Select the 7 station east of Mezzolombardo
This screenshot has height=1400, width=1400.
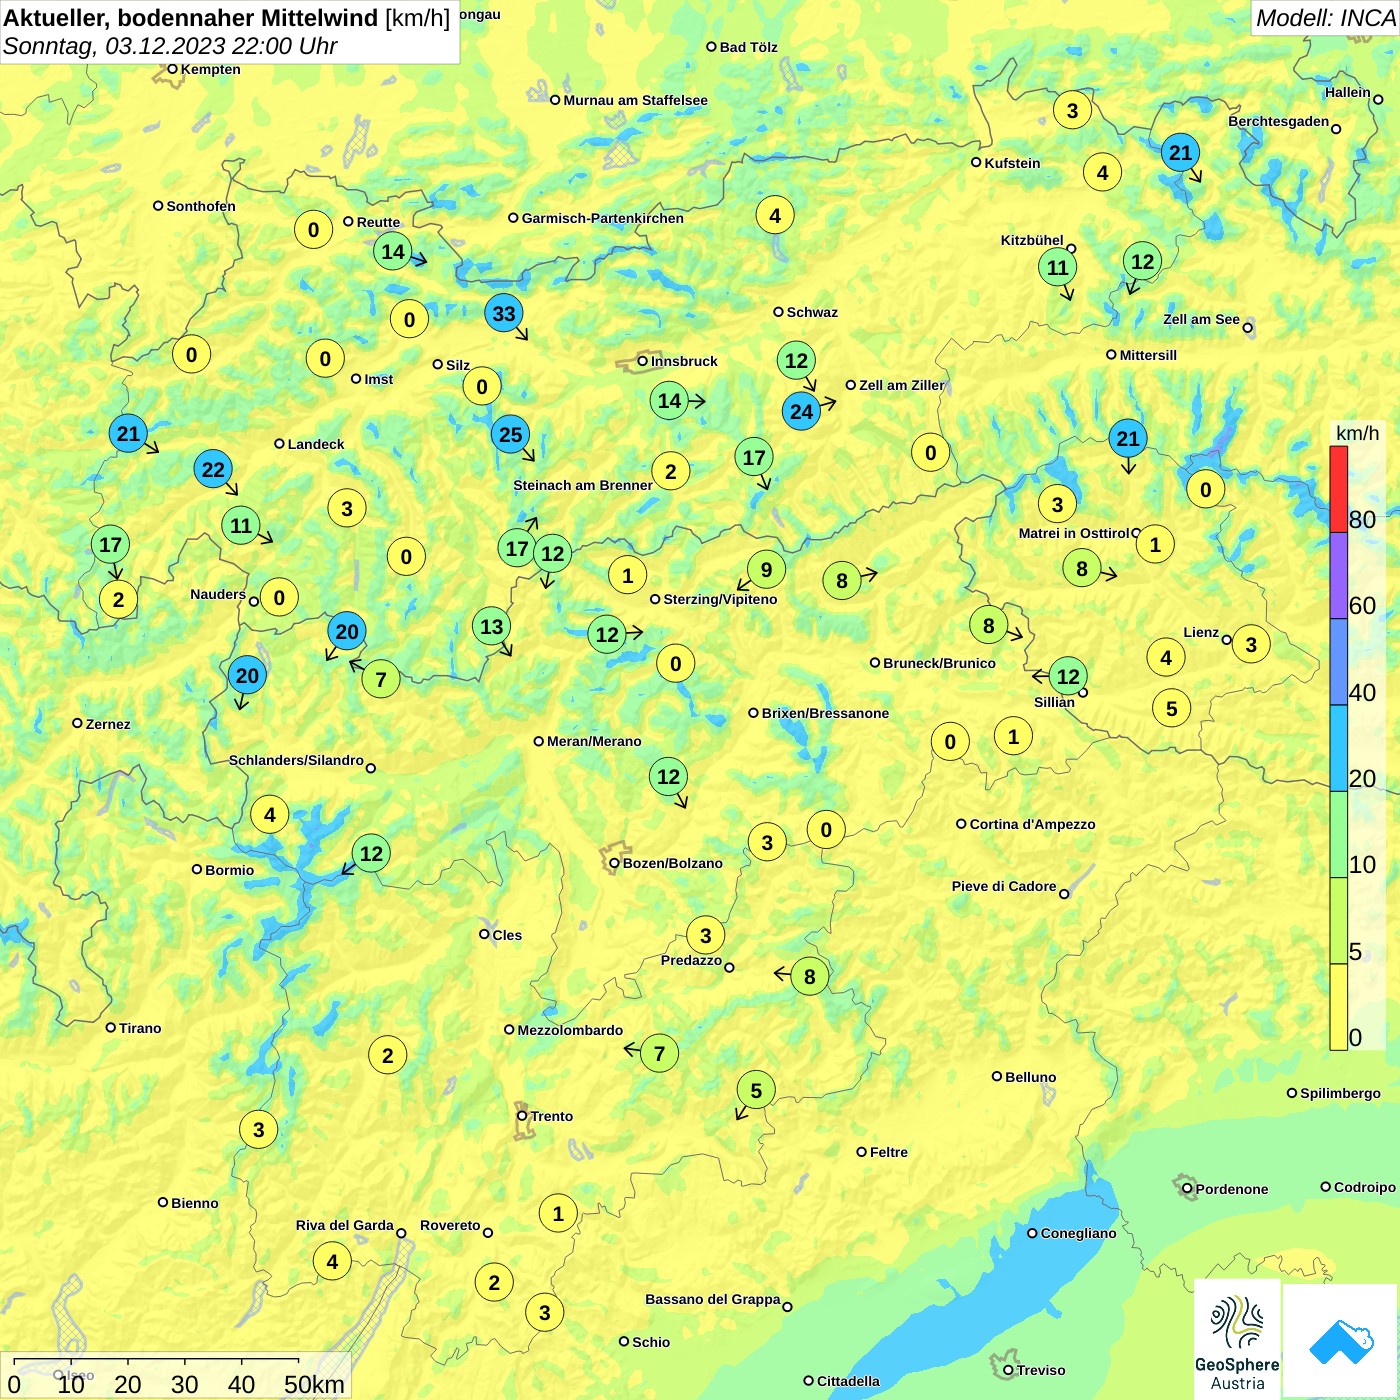[659, 1053]
